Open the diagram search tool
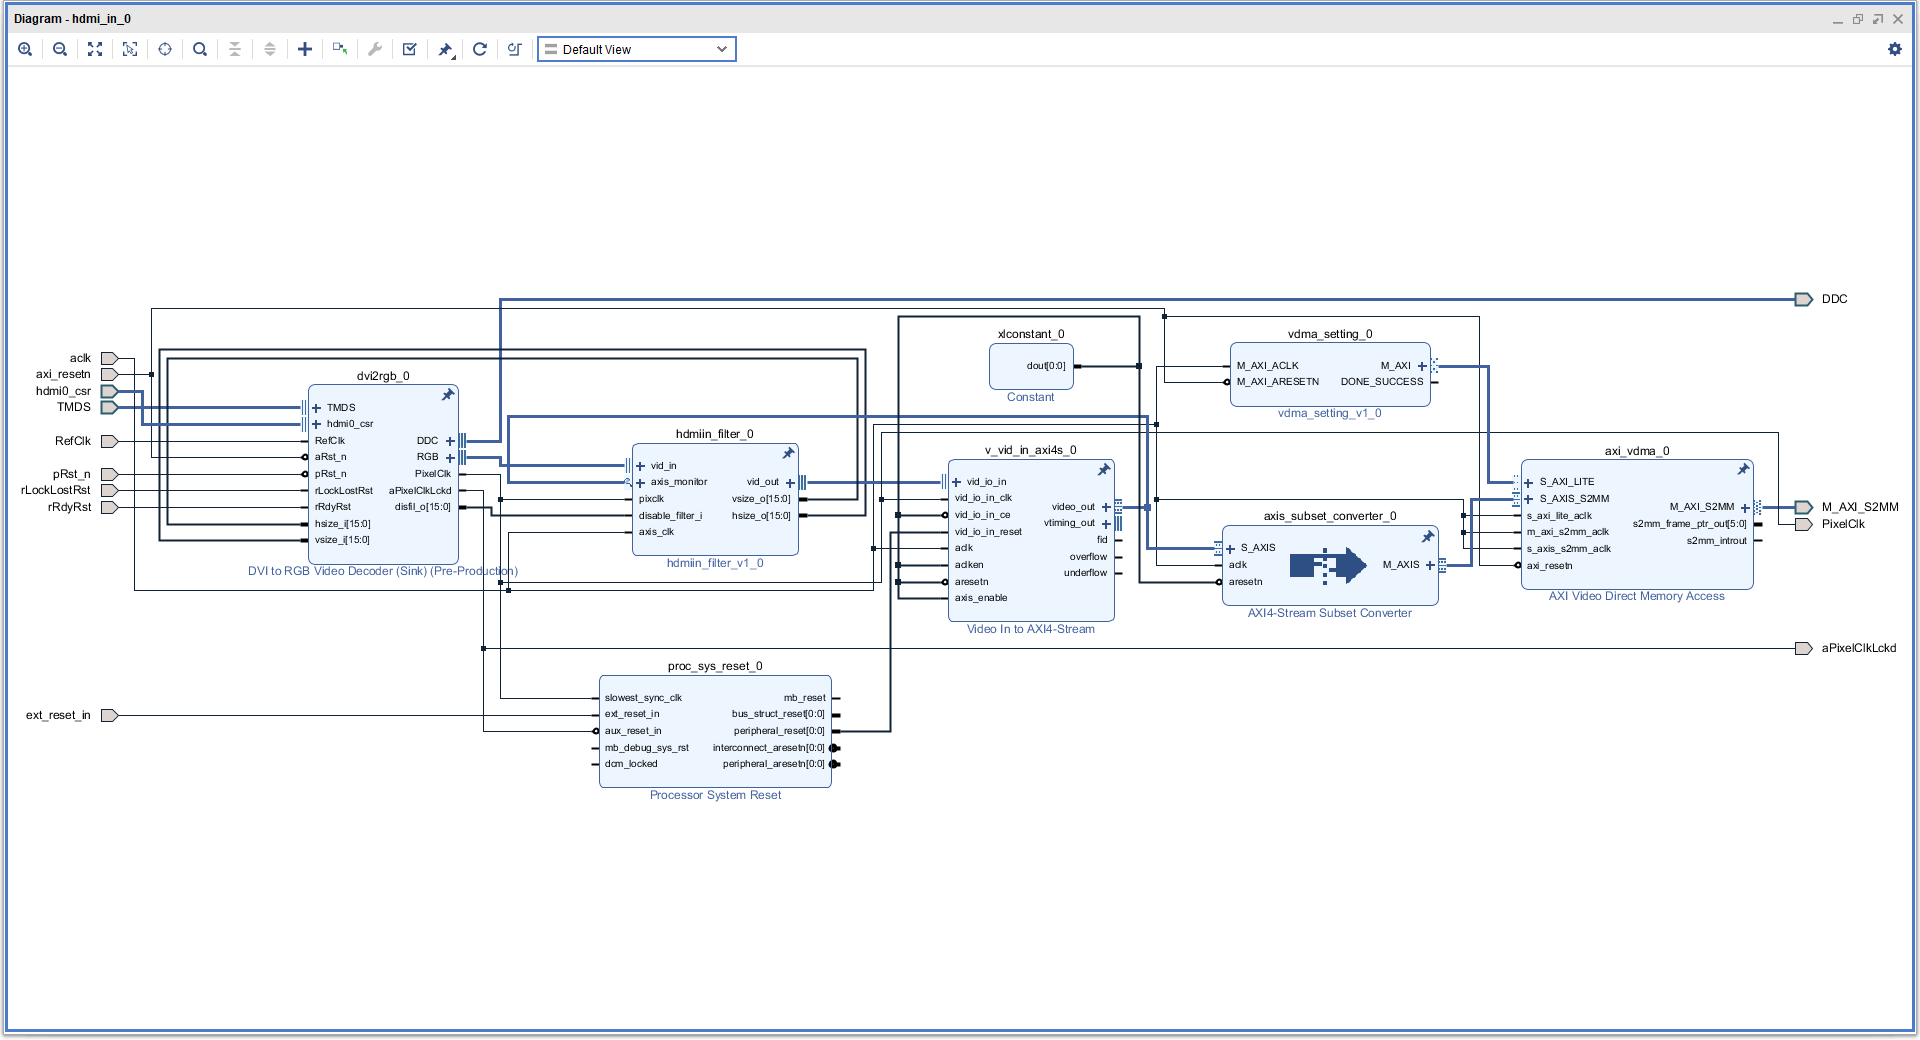1920x1040 pixels. (x=200, y=49)
